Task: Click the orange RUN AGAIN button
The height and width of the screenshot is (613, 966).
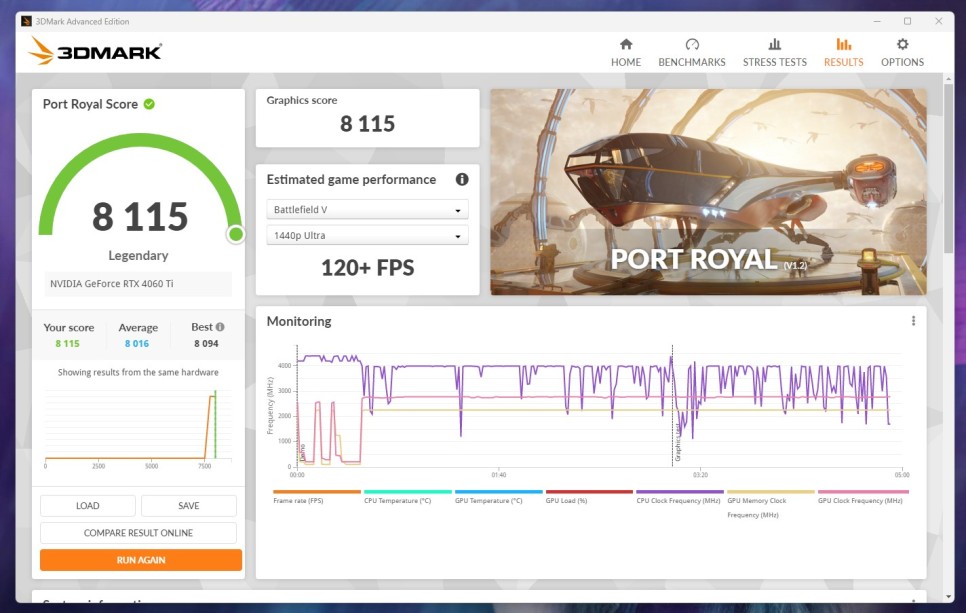Action: point(141,560)
